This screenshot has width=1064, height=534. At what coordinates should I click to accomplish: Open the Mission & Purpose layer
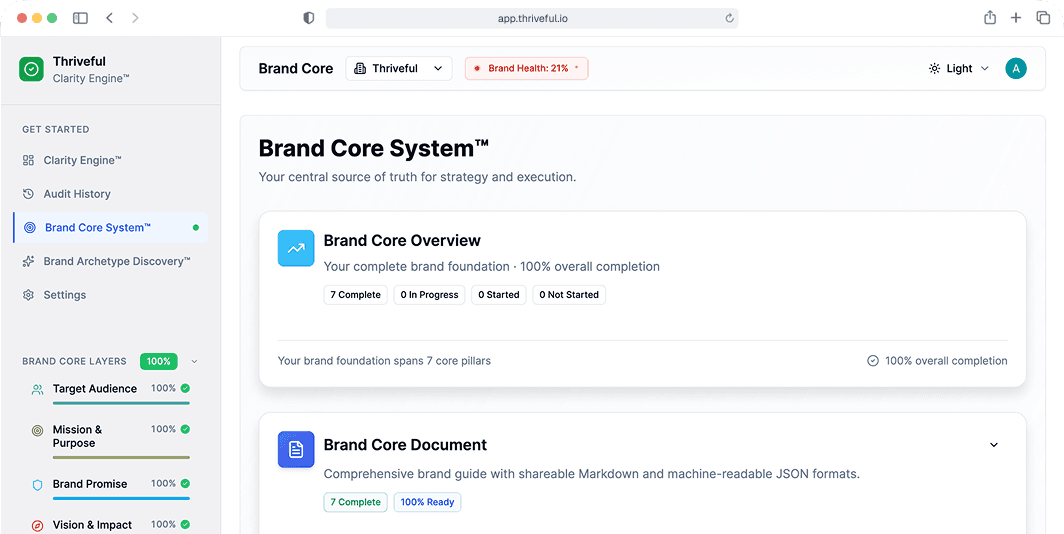(x=111, y=441)
